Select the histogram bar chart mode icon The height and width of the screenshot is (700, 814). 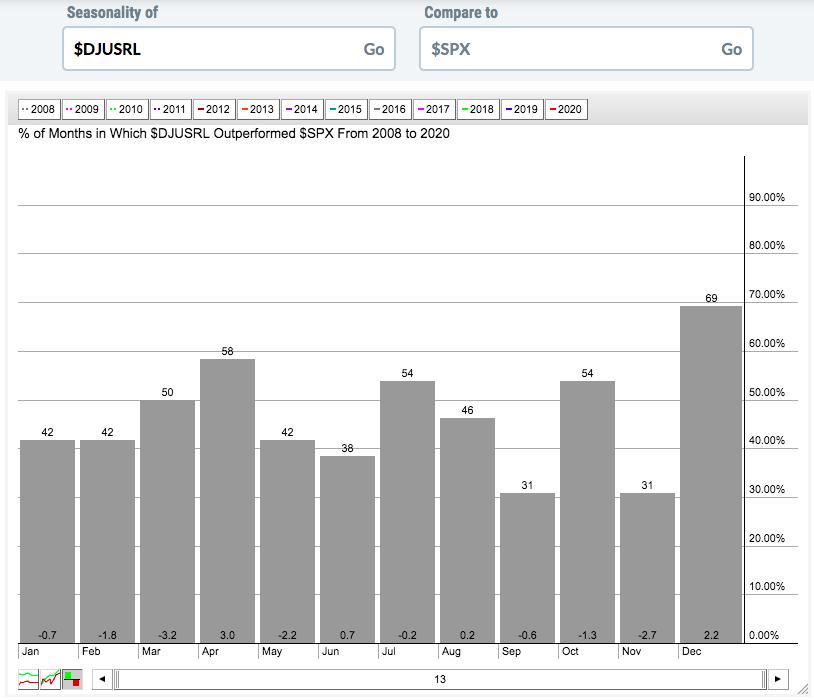(71, 679)
